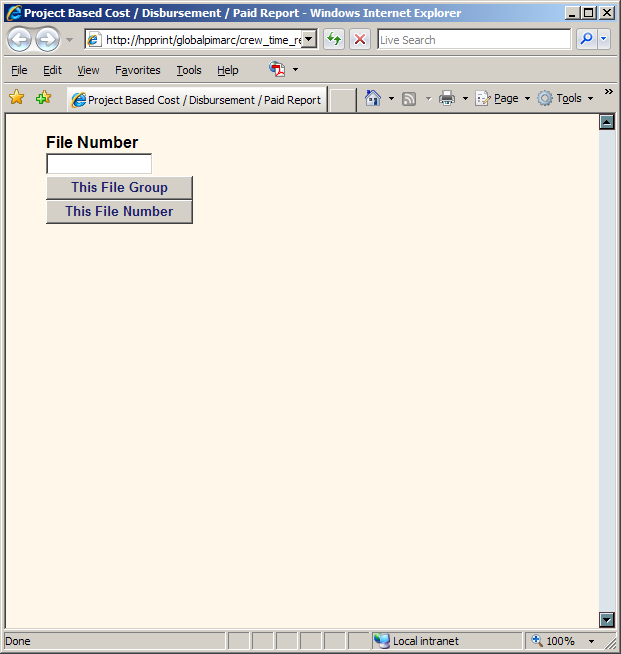The height and width of the screenshot is (654, 621).
Task: Open the Edit menu
Action: [x=52, y=70]
